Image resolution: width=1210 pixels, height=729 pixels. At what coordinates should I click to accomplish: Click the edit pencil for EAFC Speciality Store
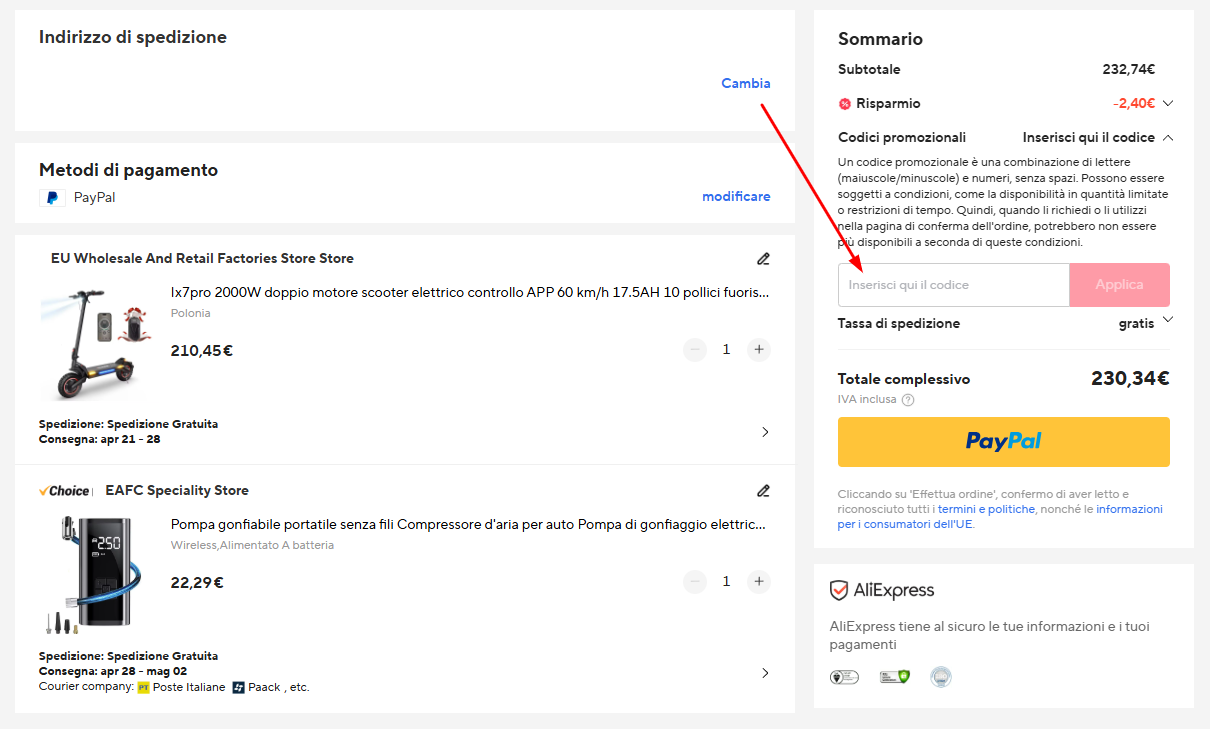click(x=763, y=491)
